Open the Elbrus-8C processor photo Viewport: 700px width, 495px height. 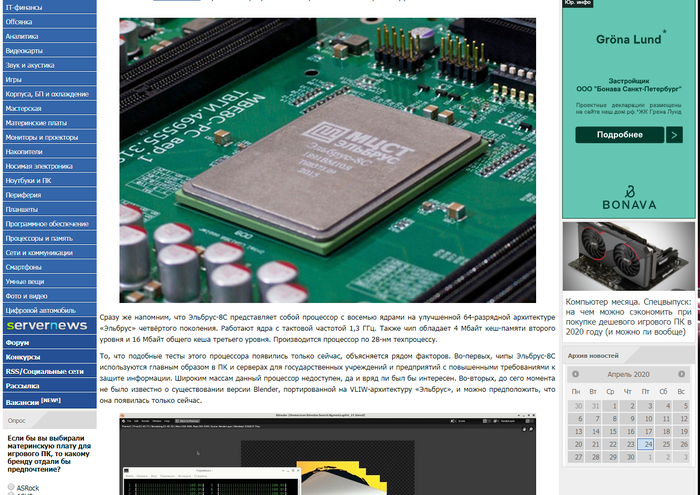pyautogui.click(x=327, y=160)
